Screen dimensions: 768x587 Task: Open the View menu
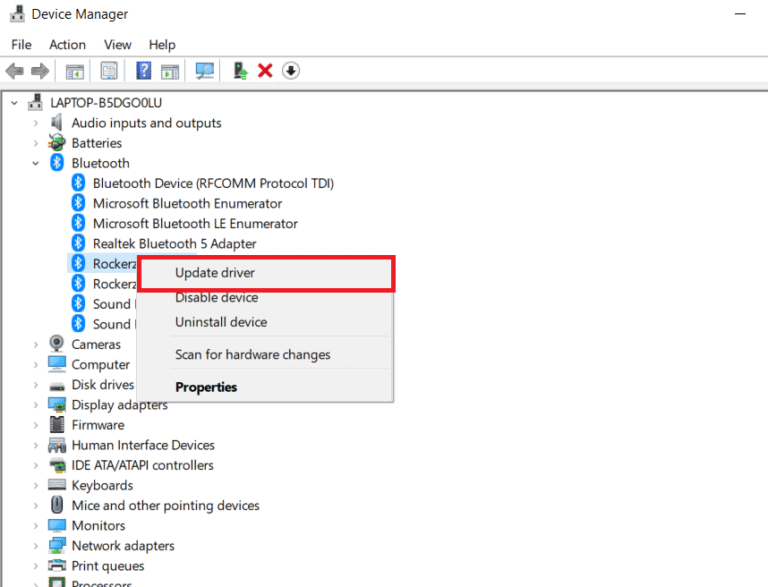click(118, 45)
